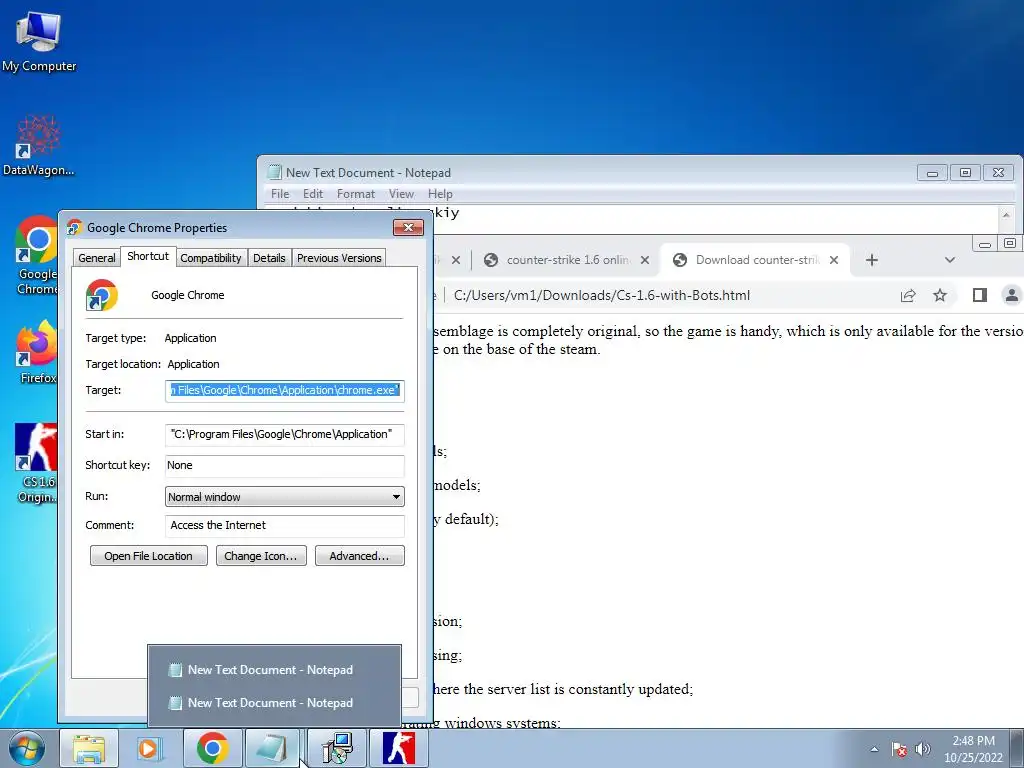Screen dimensions: 1024x768
Task: Open My Computer desktop icon
Action: point(39,42)
